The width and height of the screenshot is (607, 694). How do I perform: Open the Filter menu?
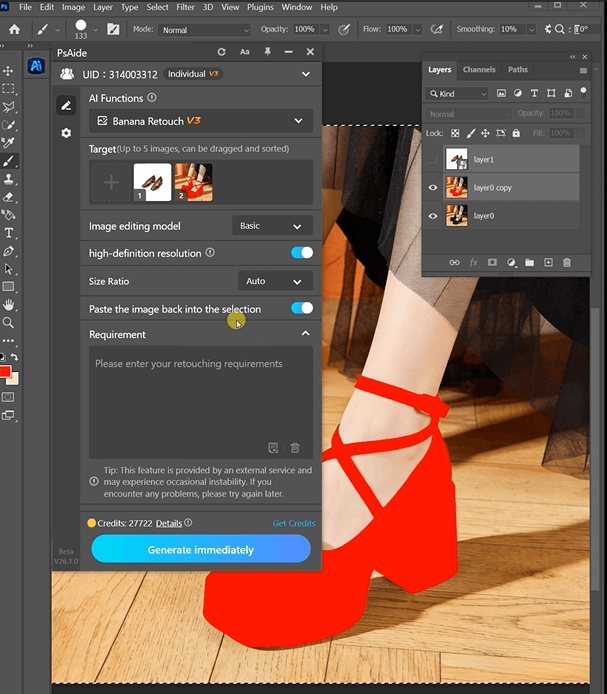coord(185,7)
